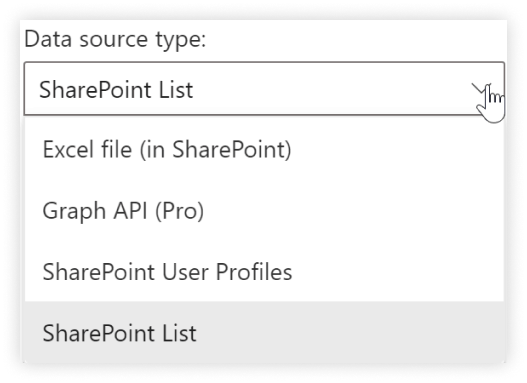Click Profiles text in third option
The image size is (527, 383).
[x=254, y=271]
